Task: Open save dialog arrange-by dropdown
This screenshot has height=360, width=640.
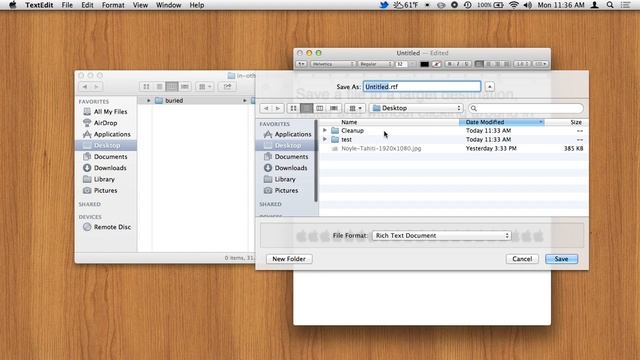Action: point(355,108)
